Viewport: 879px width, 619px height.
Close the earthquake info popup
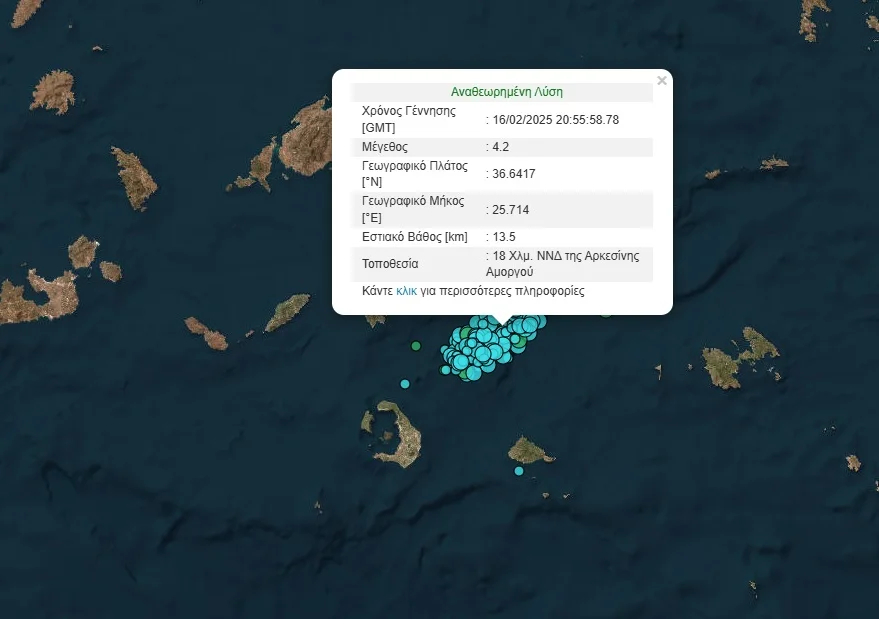pyautogui.click(x=661, y=81)
